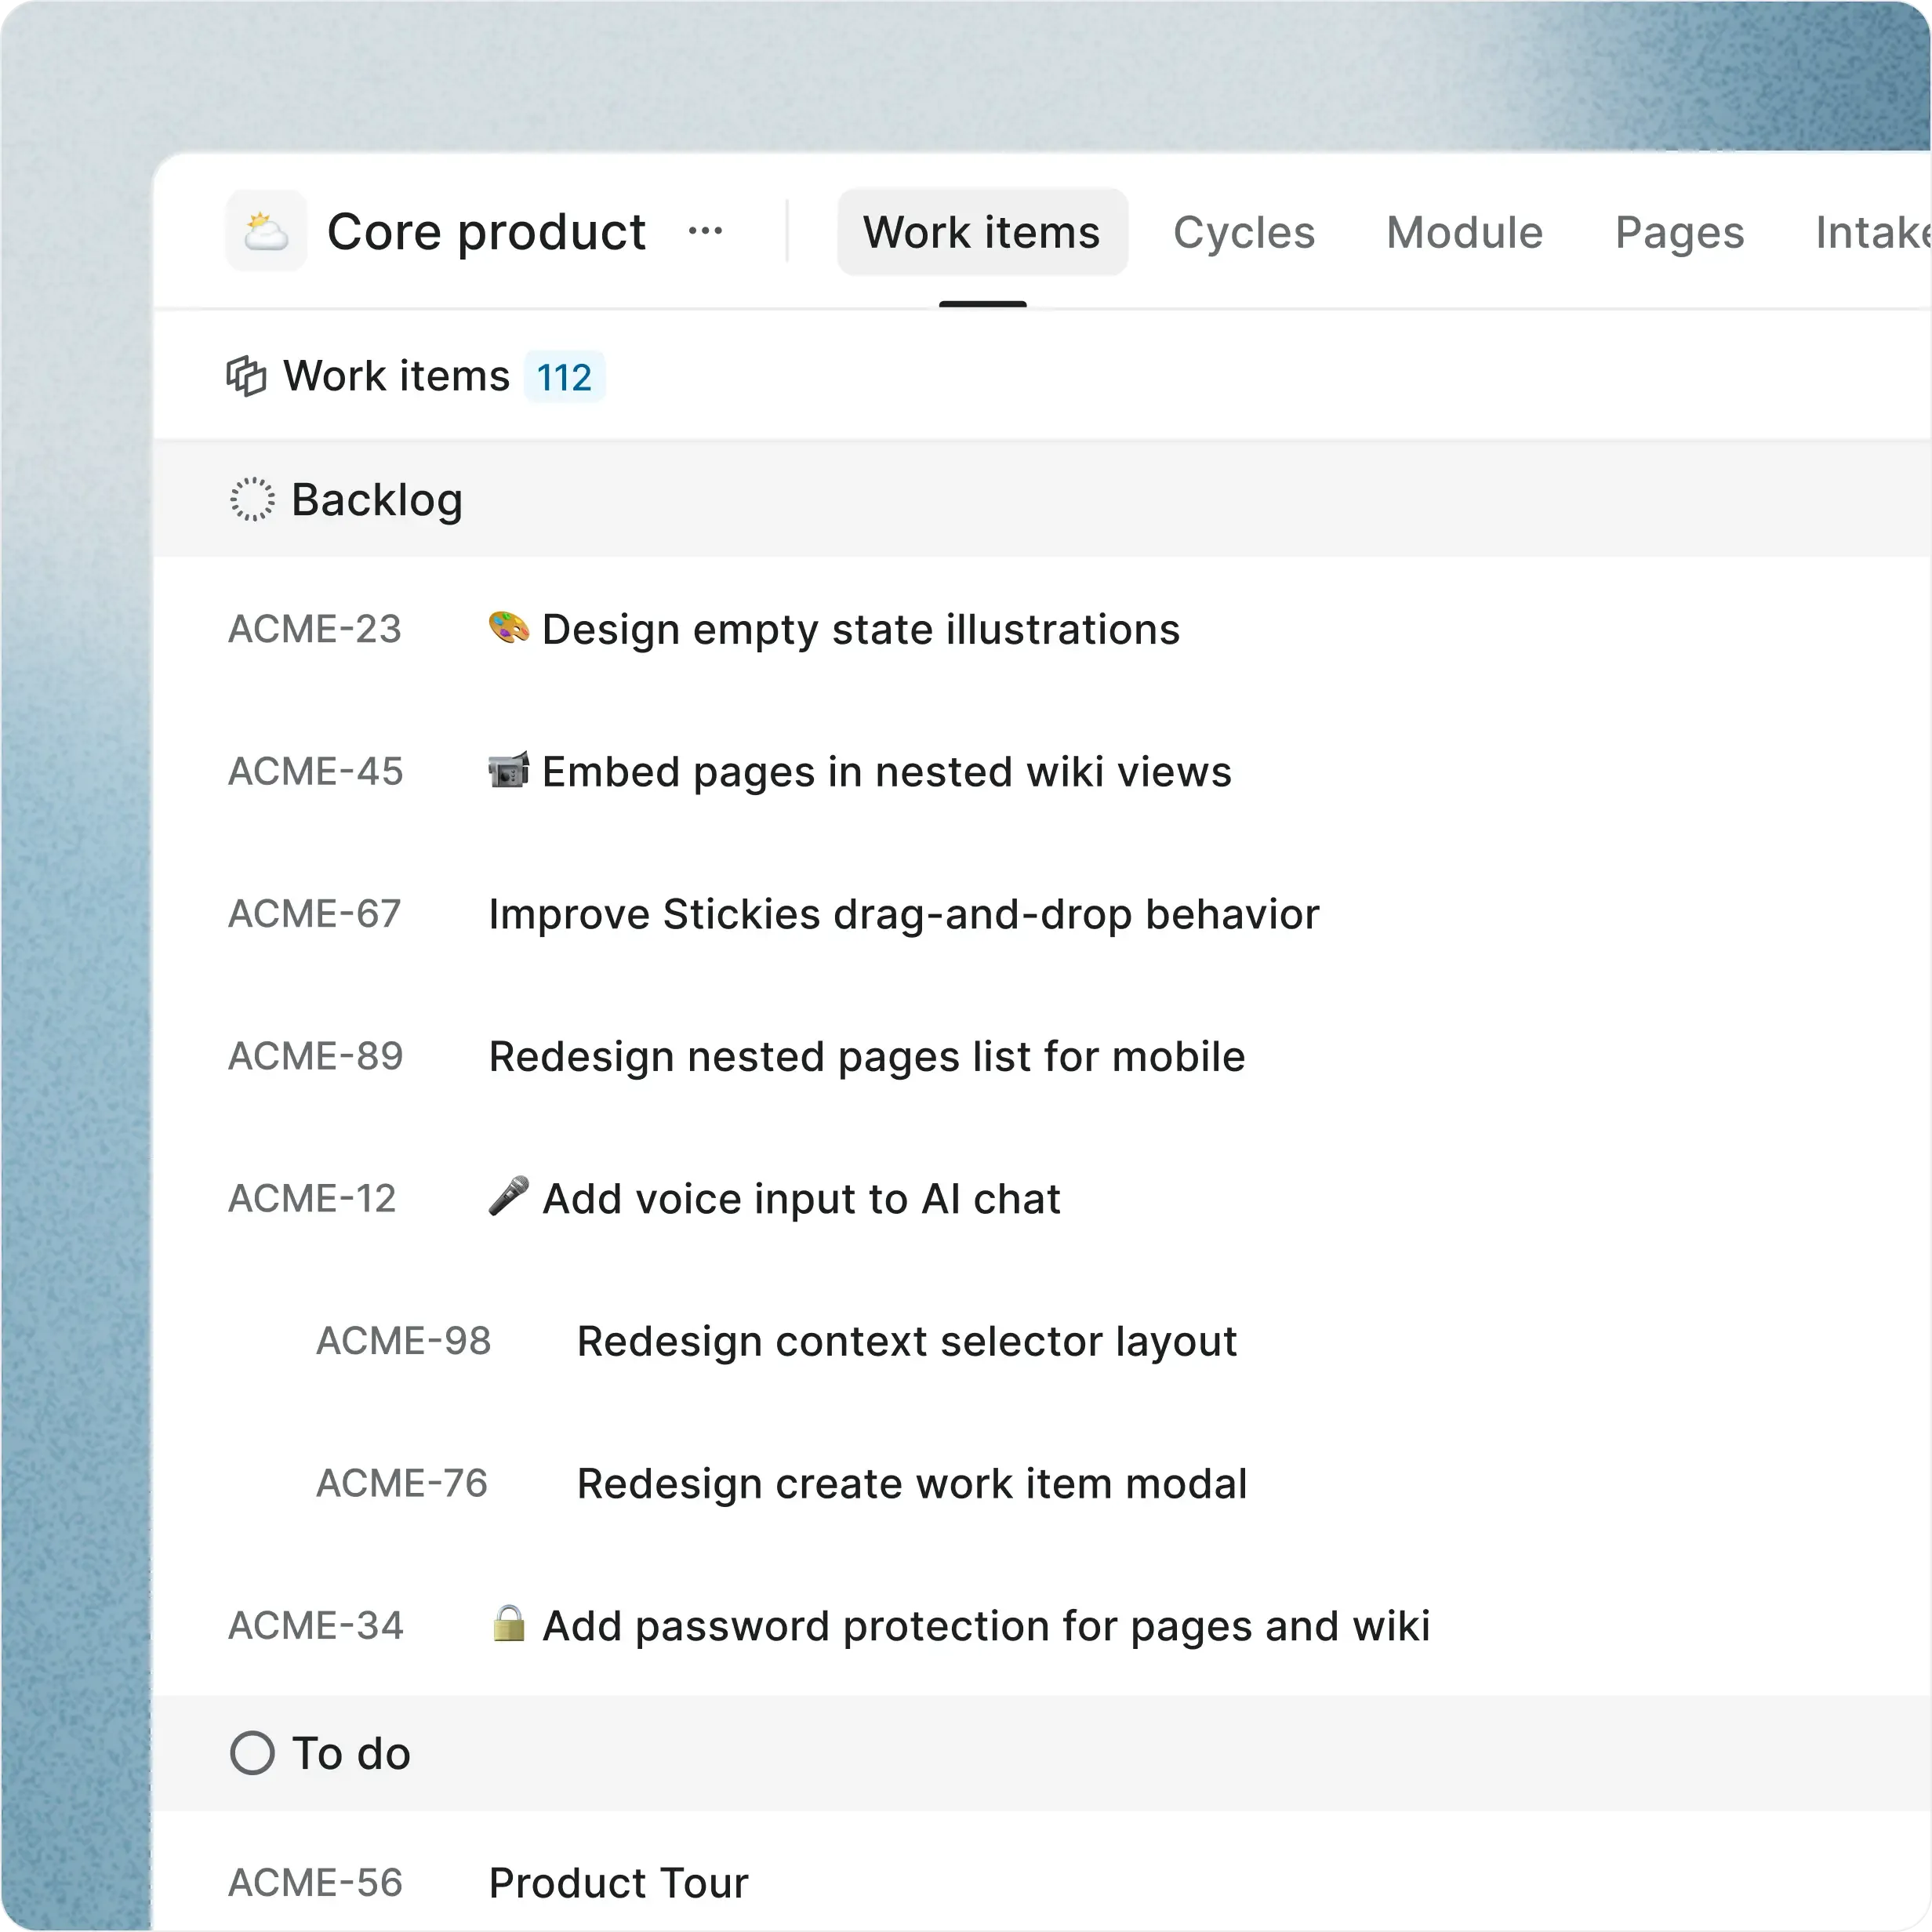The height and width of the screenshot is (1932, 1932).
Task: Click the Core product weather icon
Action: click(x=265, y=231)
